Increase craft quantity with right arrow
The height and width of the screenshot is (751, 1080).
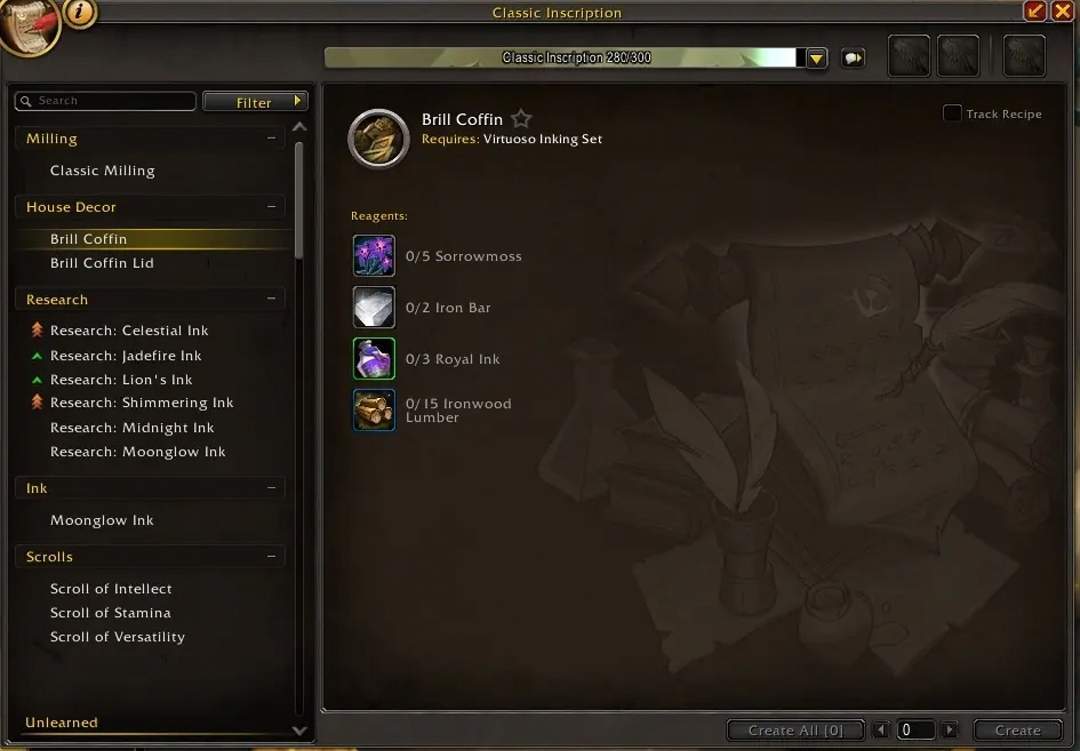pyautogui.click(x=950, y=730)
